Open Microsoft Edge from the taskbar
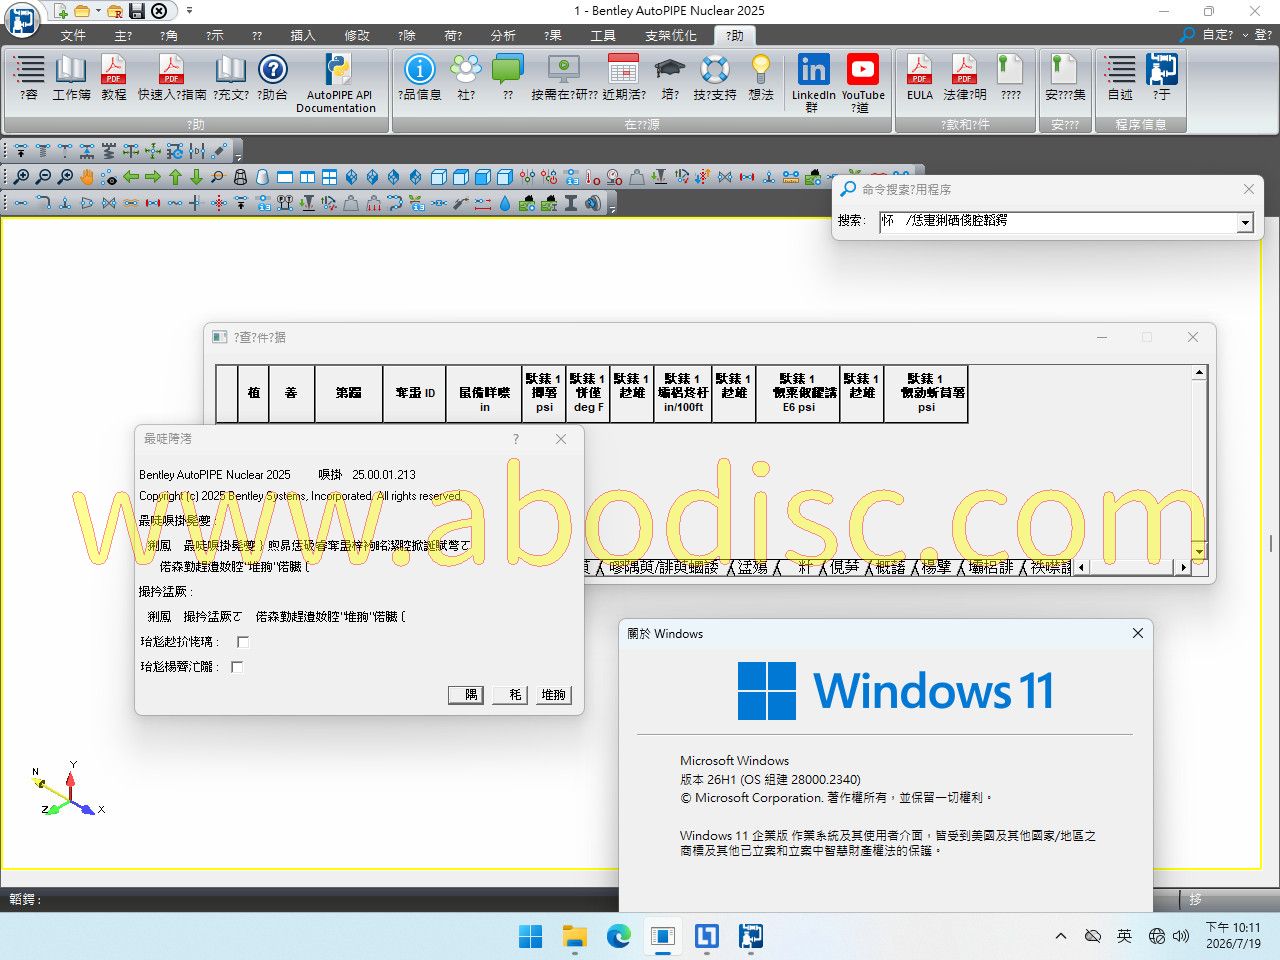The image size is (1280, 960). pyautogui.click(x=619, y=936)
